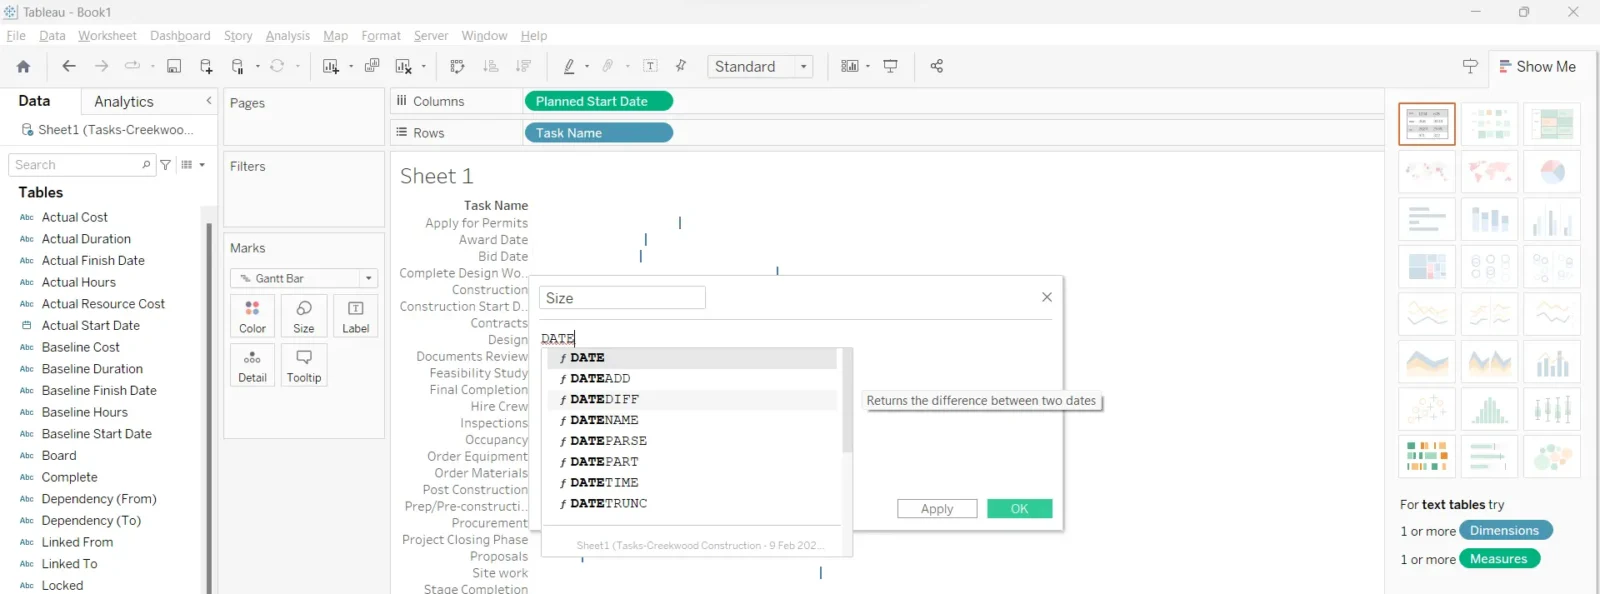1600x594 pixels.
Task: Close the calculation editor dialog
Action: (x=1047, y=297)
